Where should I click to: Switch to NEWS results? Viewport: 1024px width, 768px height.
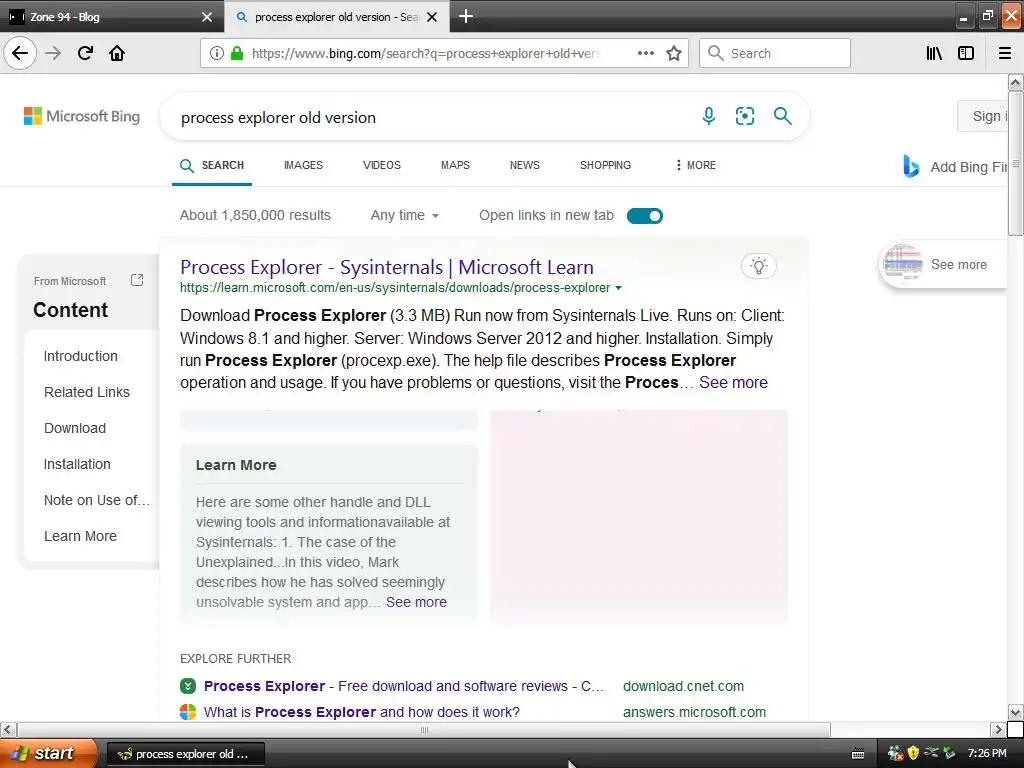(524, 165)
